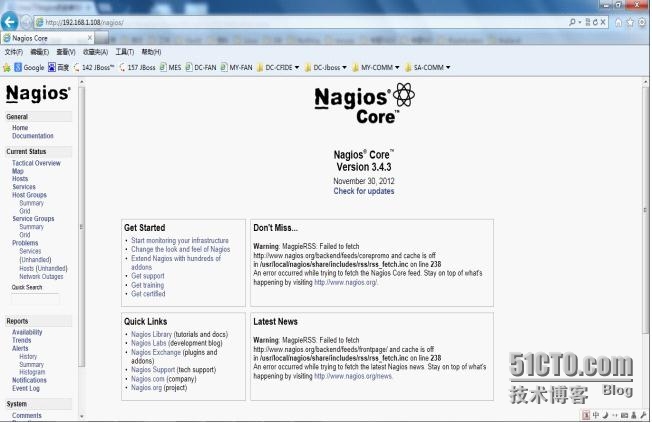Expand the MY-COMM bookmark folder
The width and height of the screenshot is (652, 423).
tap(376, 67)
